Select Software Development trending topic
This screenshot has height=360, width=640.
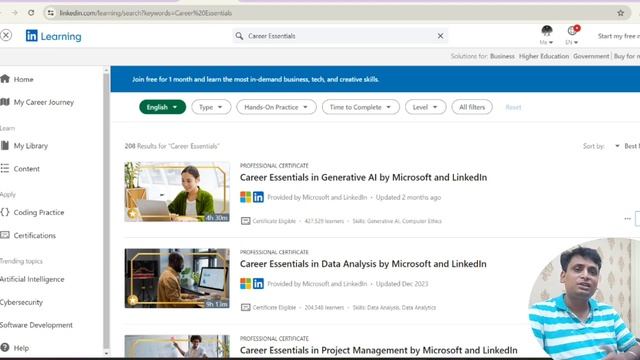pyautogui.click(x=36, y=325)
